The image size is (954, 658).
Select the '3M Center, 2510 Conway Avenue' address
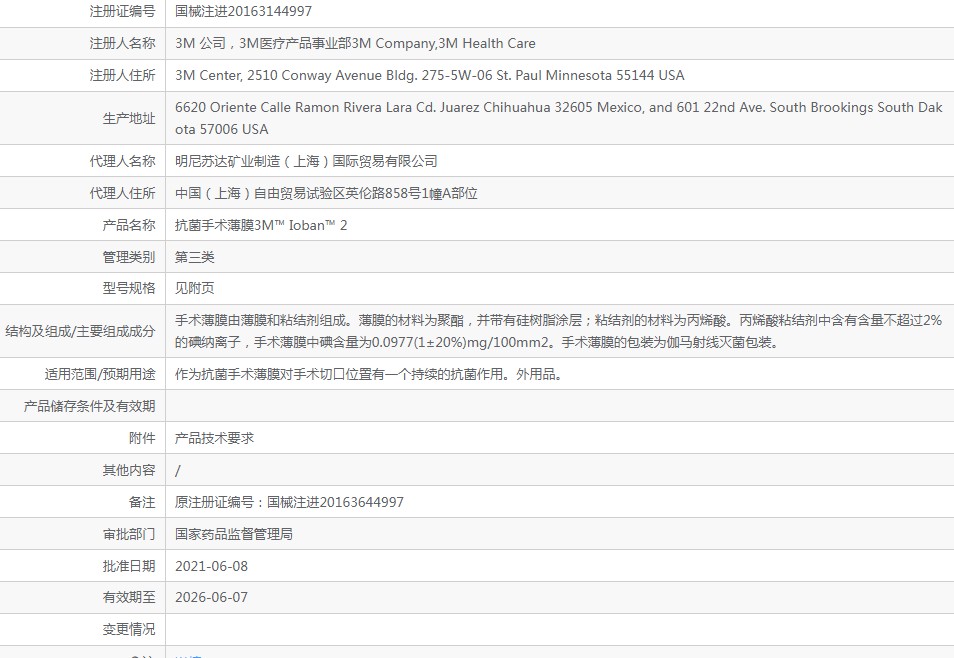[x=430, y=75]
